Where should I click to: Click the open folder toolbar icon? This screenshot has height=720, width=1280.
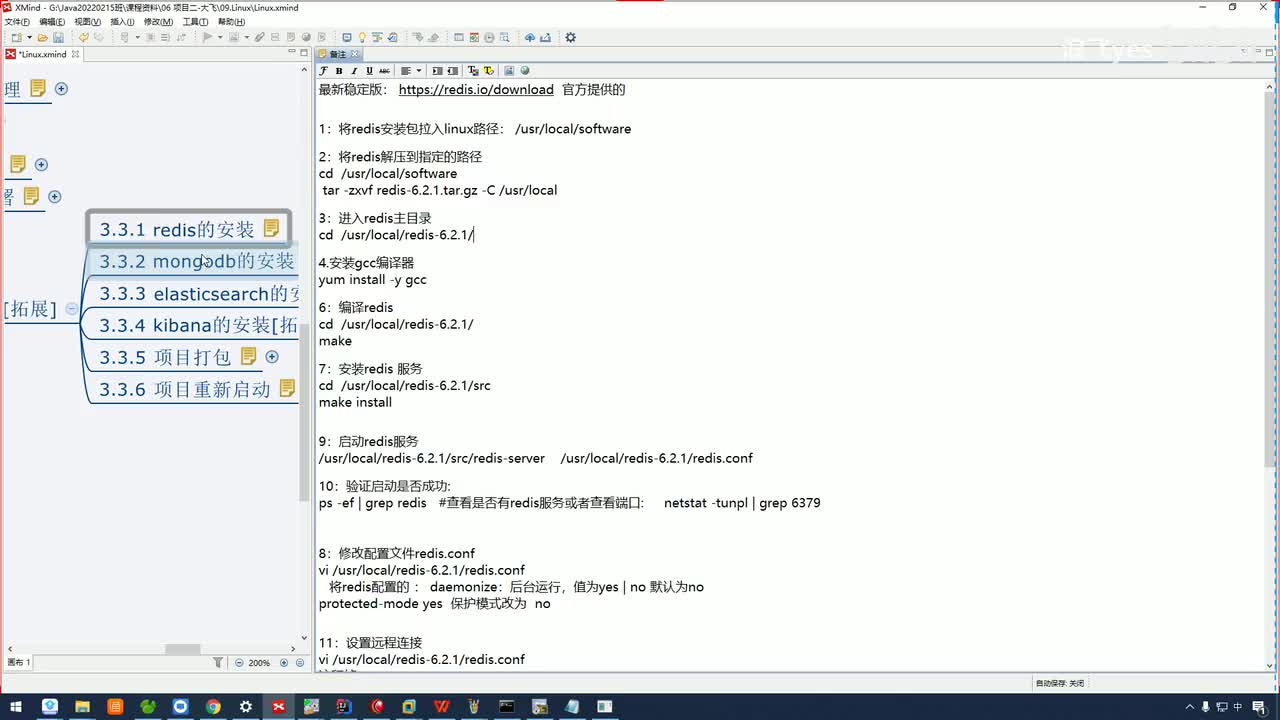point(42,37)
